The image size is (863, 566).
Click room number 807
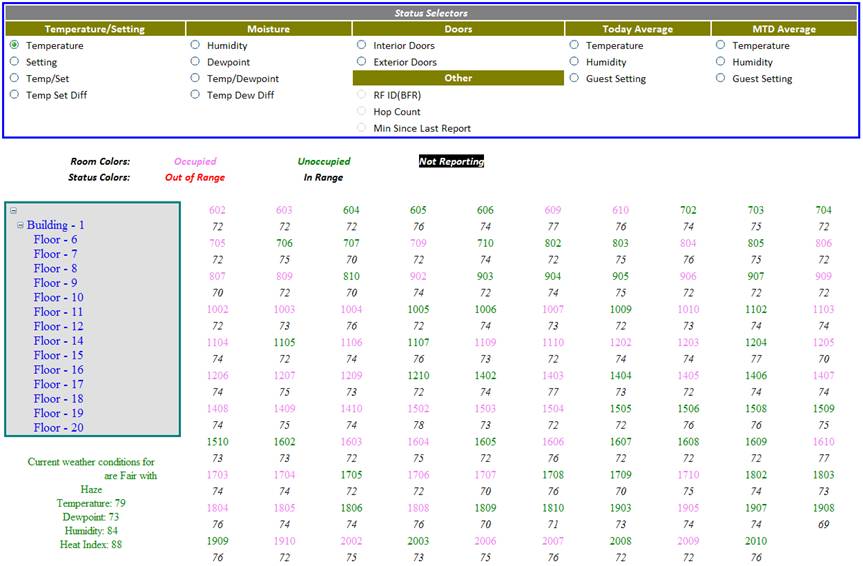[x=217, y=276]
